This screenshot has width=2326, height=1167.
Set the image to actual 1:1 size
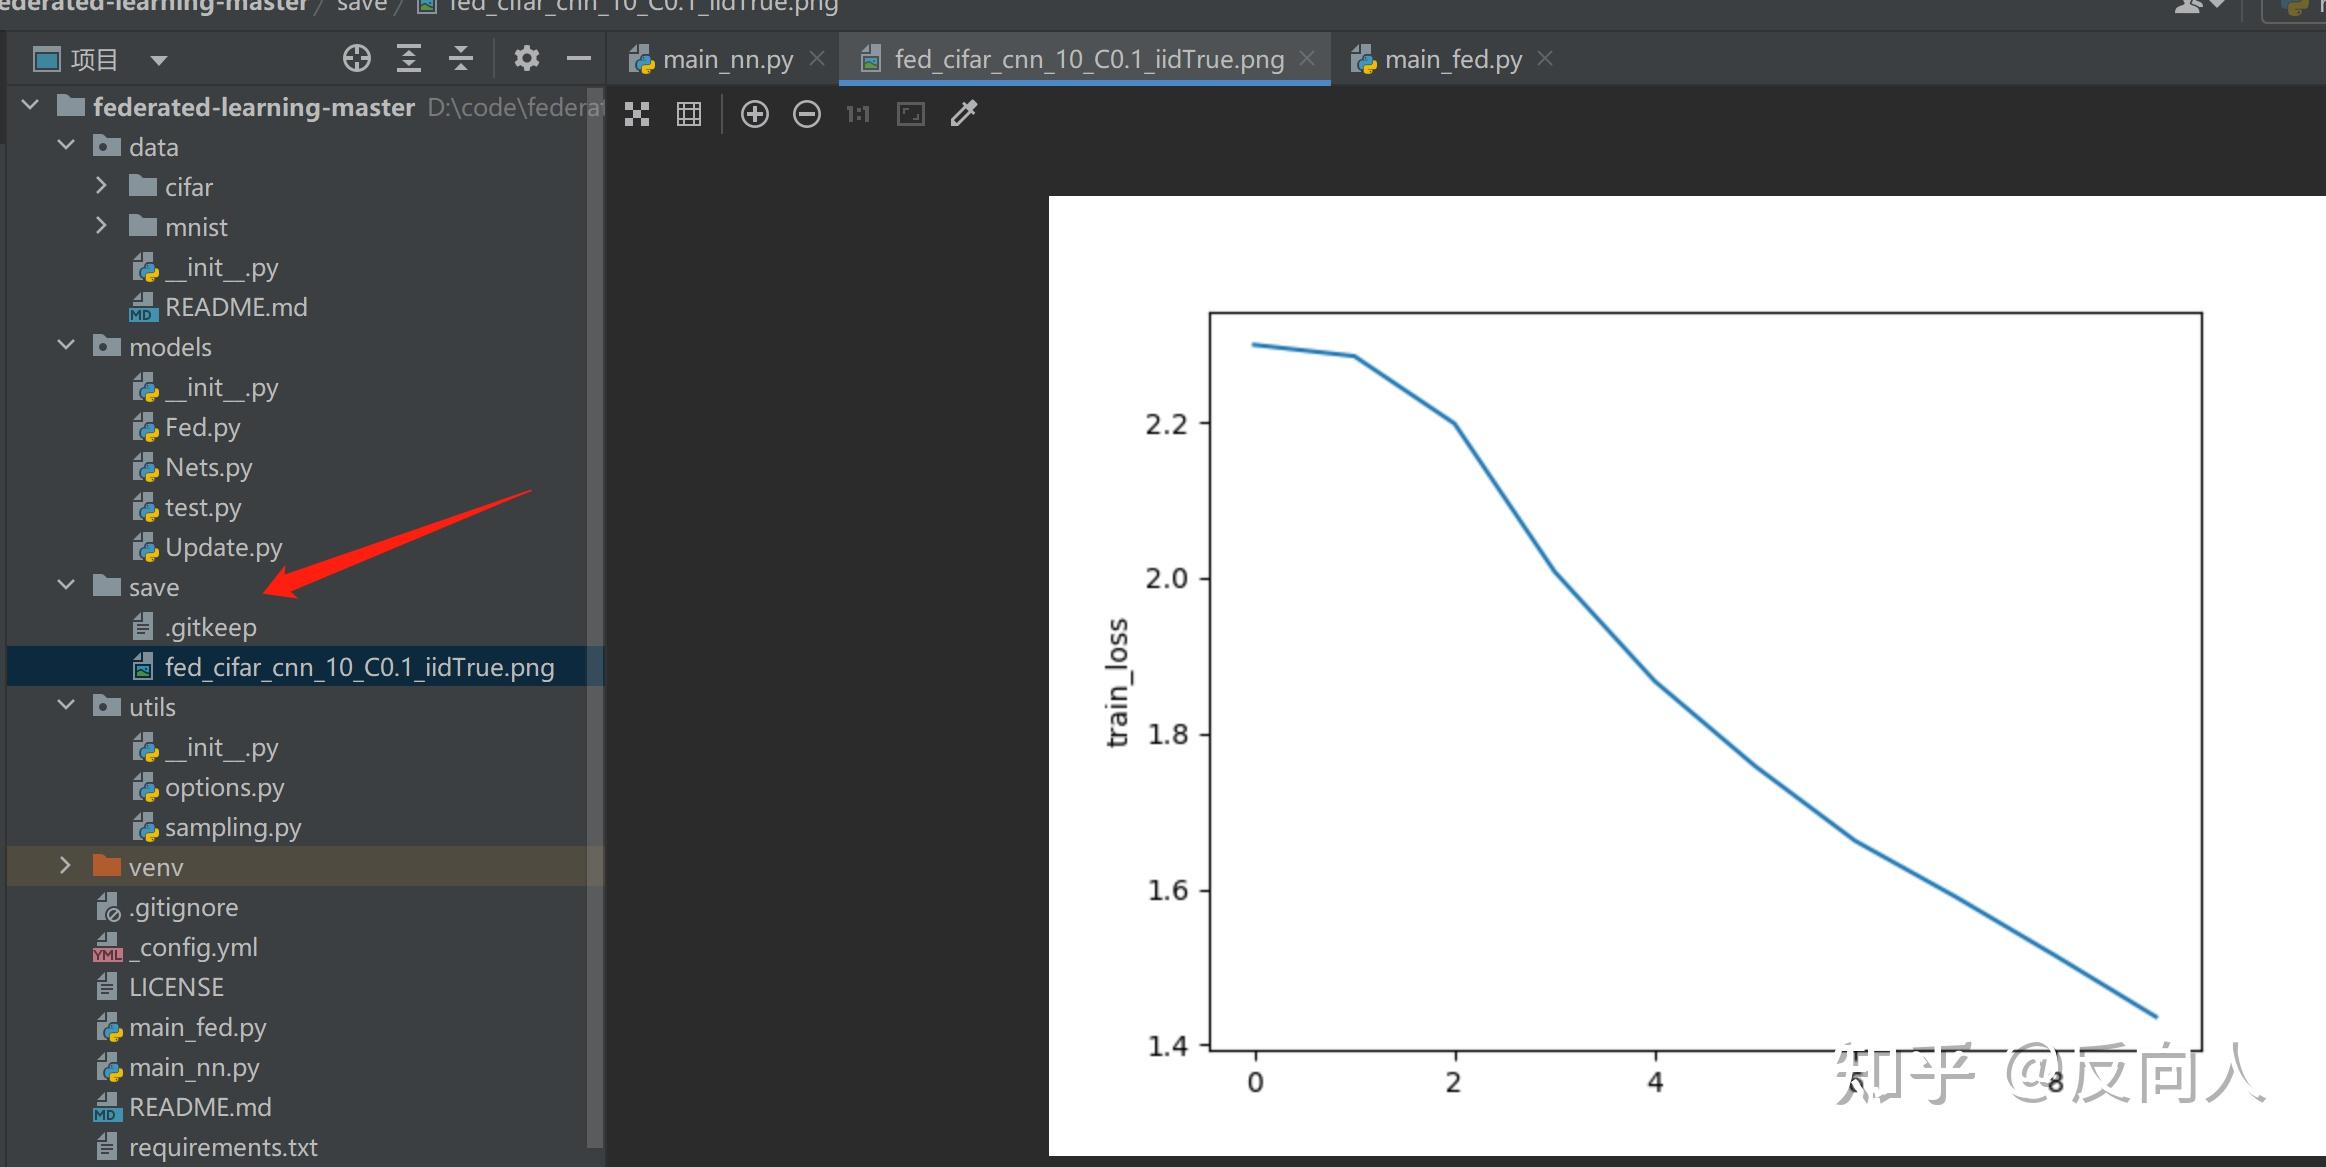coord(858,114)
